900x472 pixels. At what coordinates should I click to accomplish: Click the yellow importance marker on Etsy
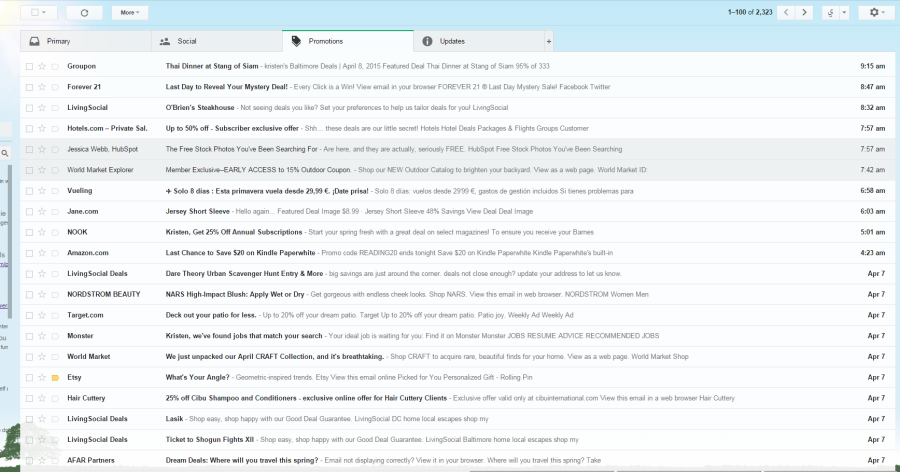click(x=55, y=377)
